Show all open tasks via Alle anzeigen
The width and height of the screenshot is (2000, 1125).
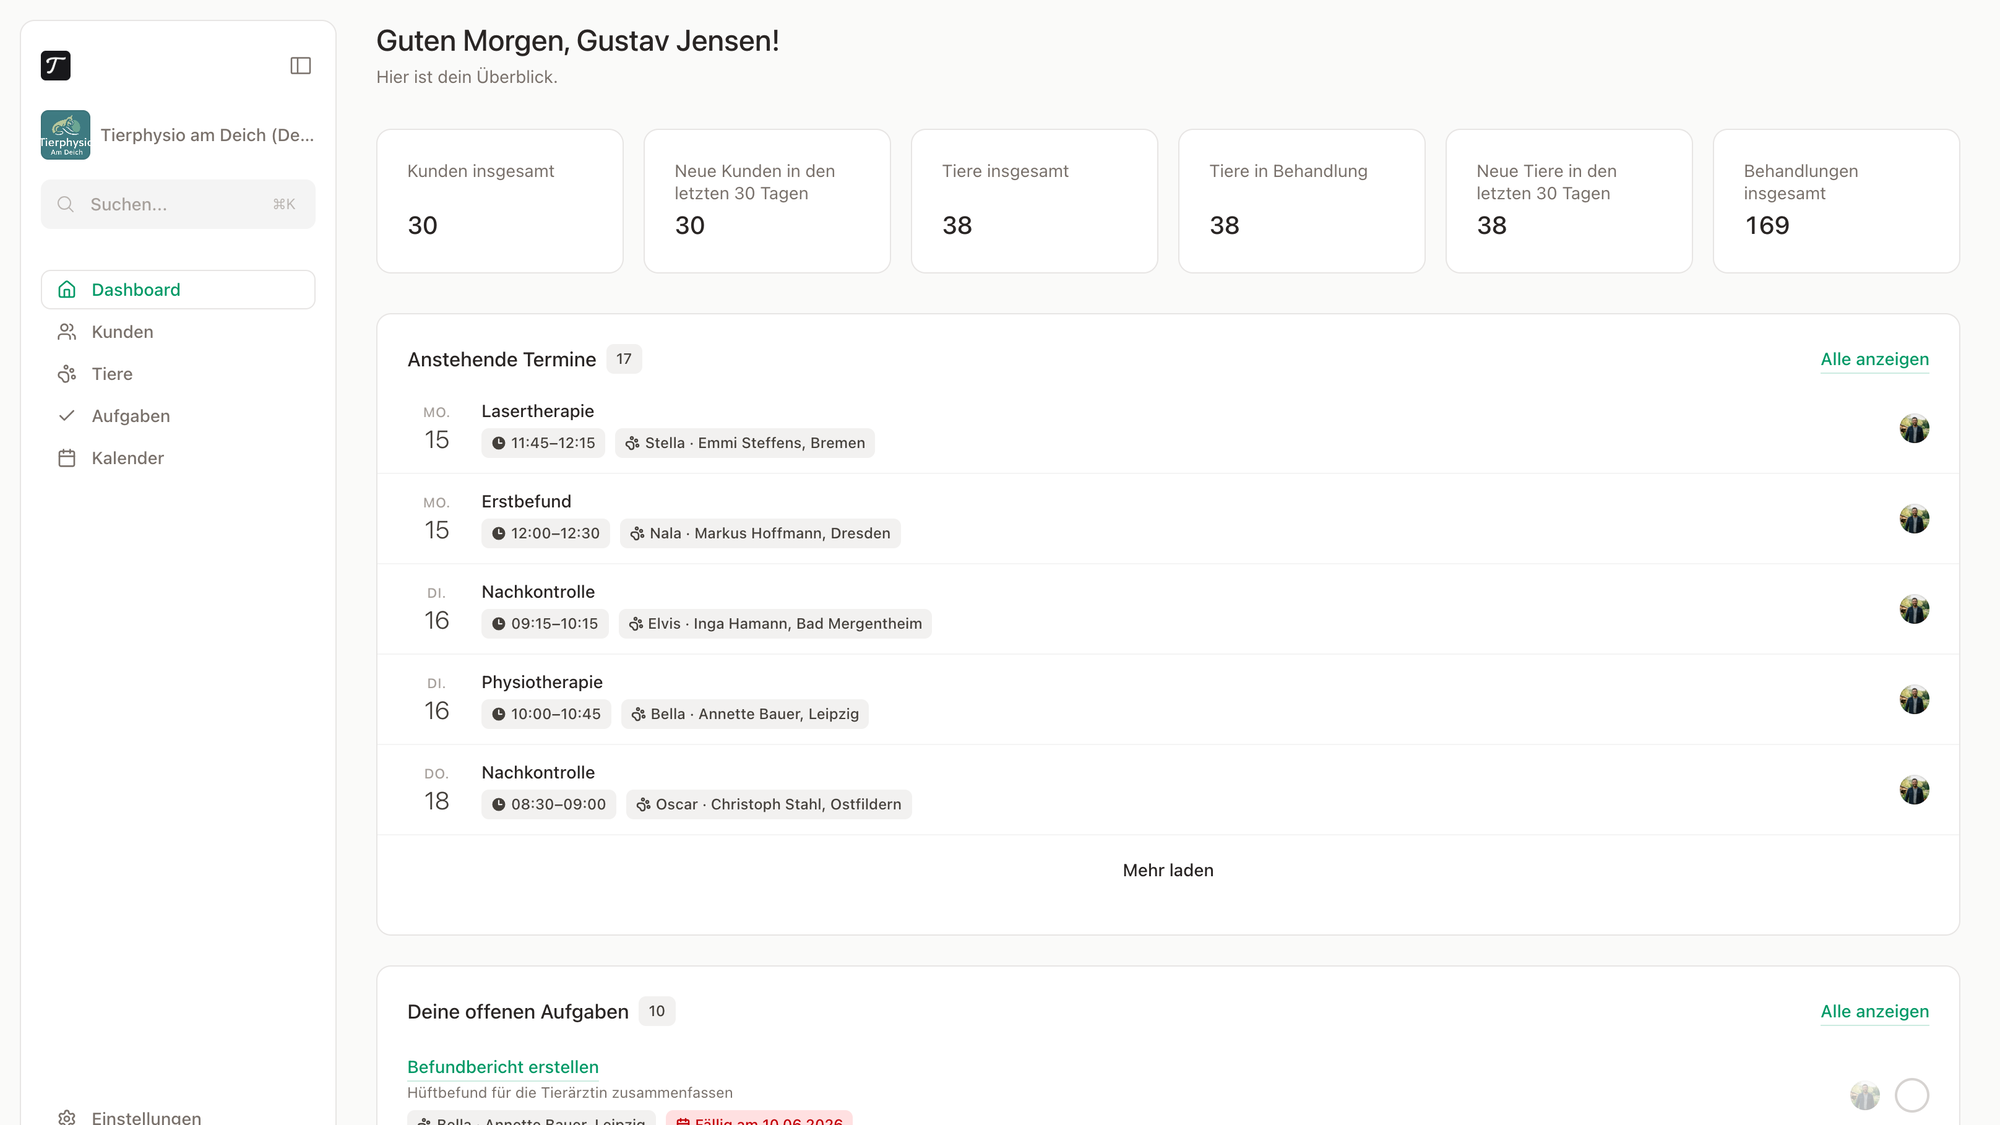1874,1011
